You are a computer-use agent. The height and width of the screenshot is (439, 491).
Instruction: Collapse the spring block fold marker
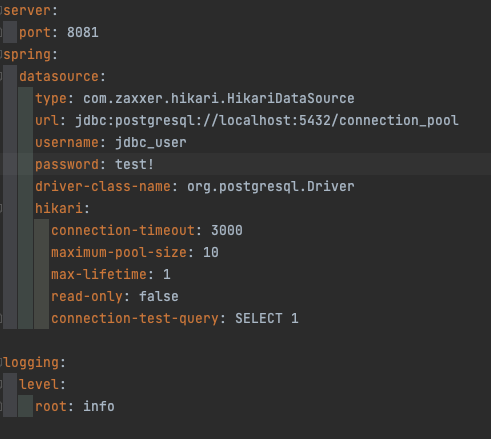[1, 55]
